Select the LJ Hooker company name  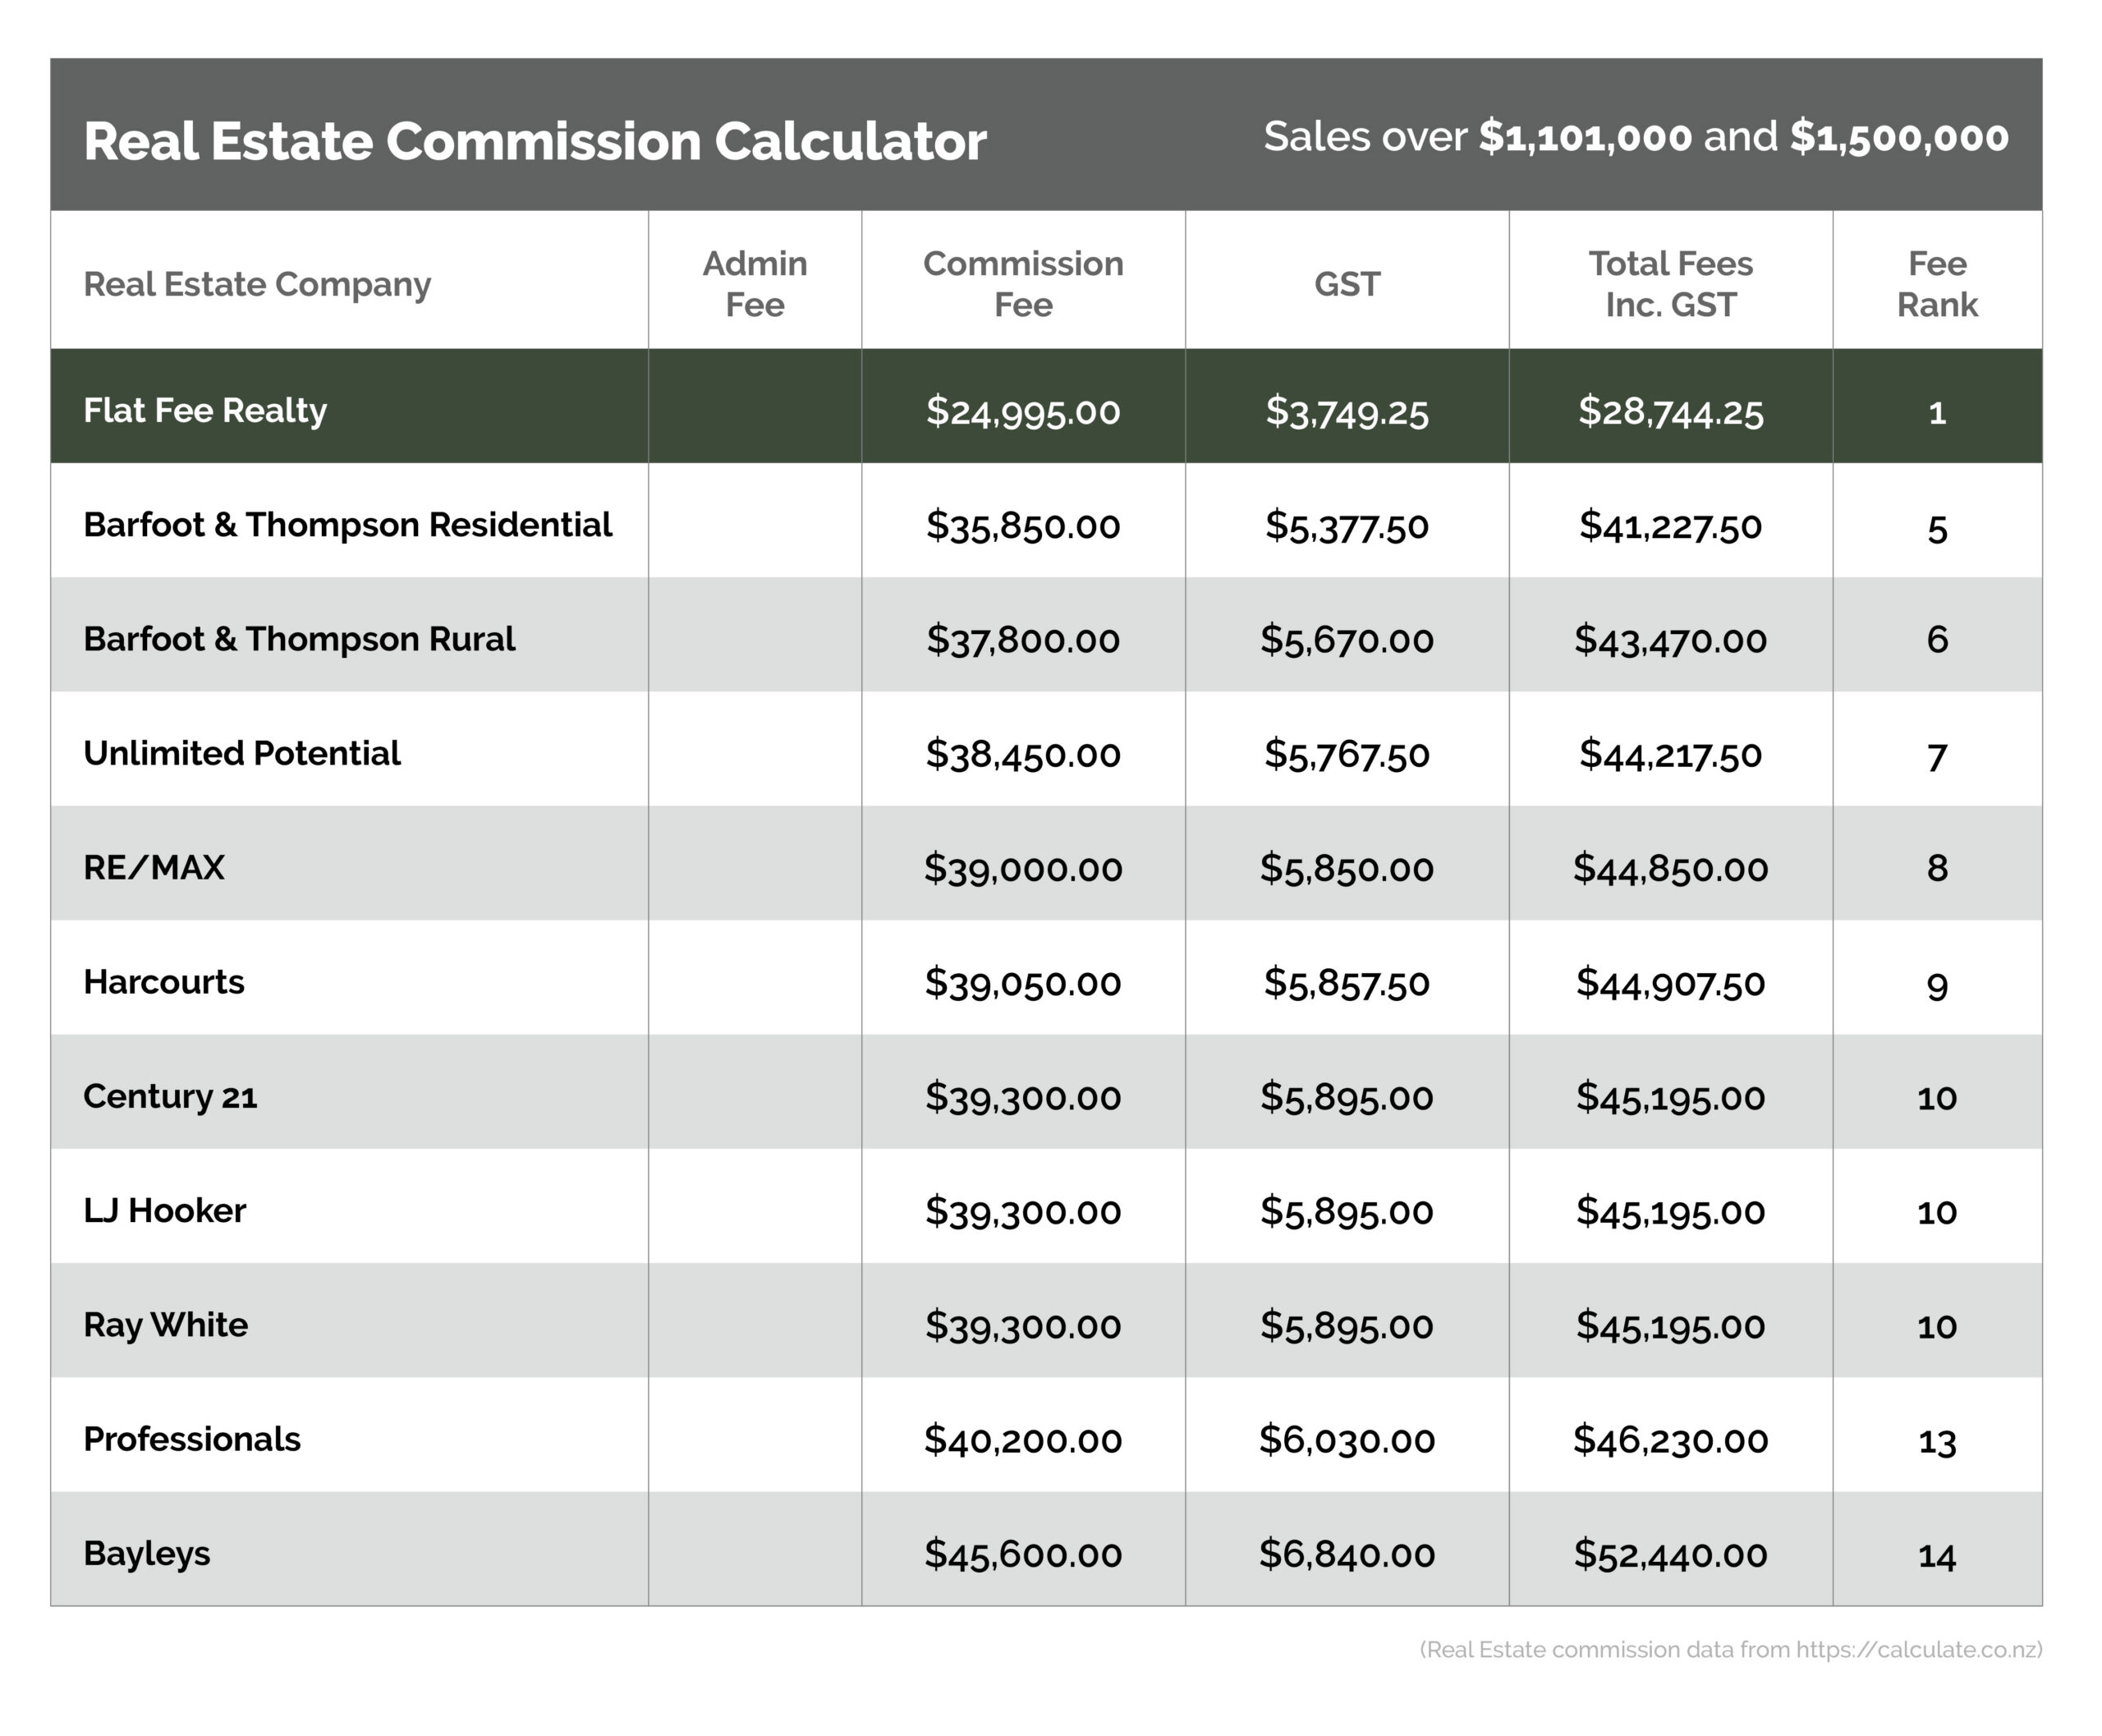[x=164, y=1211]
